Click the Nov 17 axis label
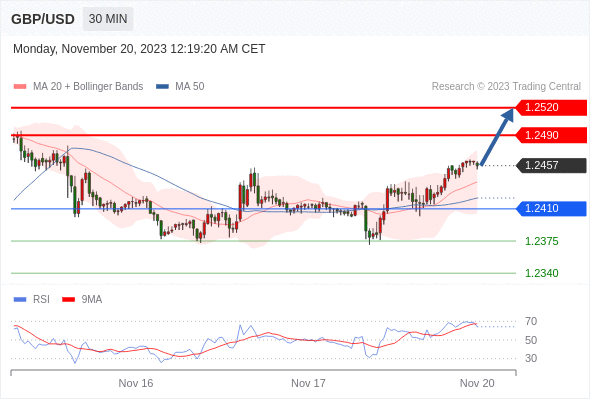 click(x=308, y=383)
